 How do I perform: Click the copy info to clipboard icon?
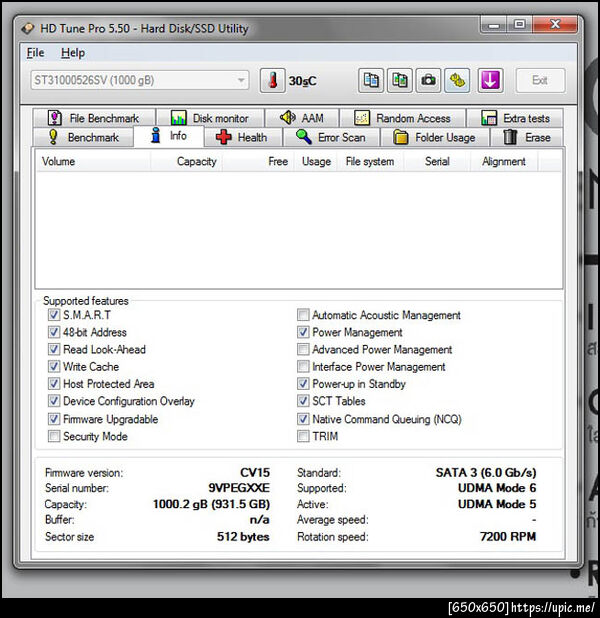coord(371,81)
